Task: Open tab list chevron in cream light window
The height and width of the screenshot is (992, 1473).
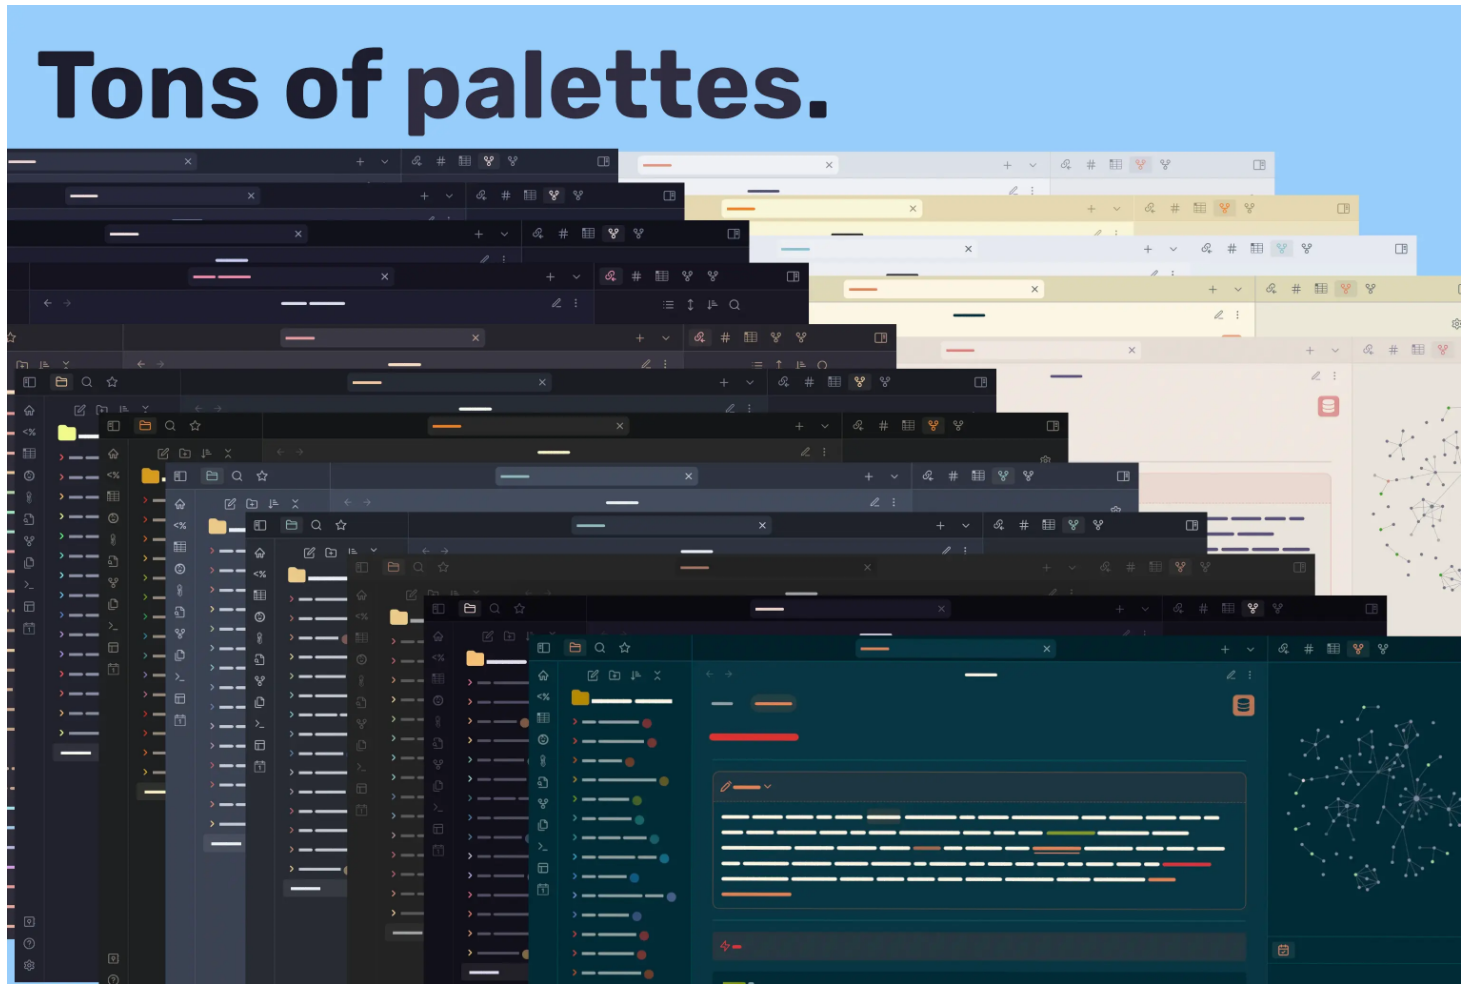Action: pyautogui.click(x=1238, y=290)
